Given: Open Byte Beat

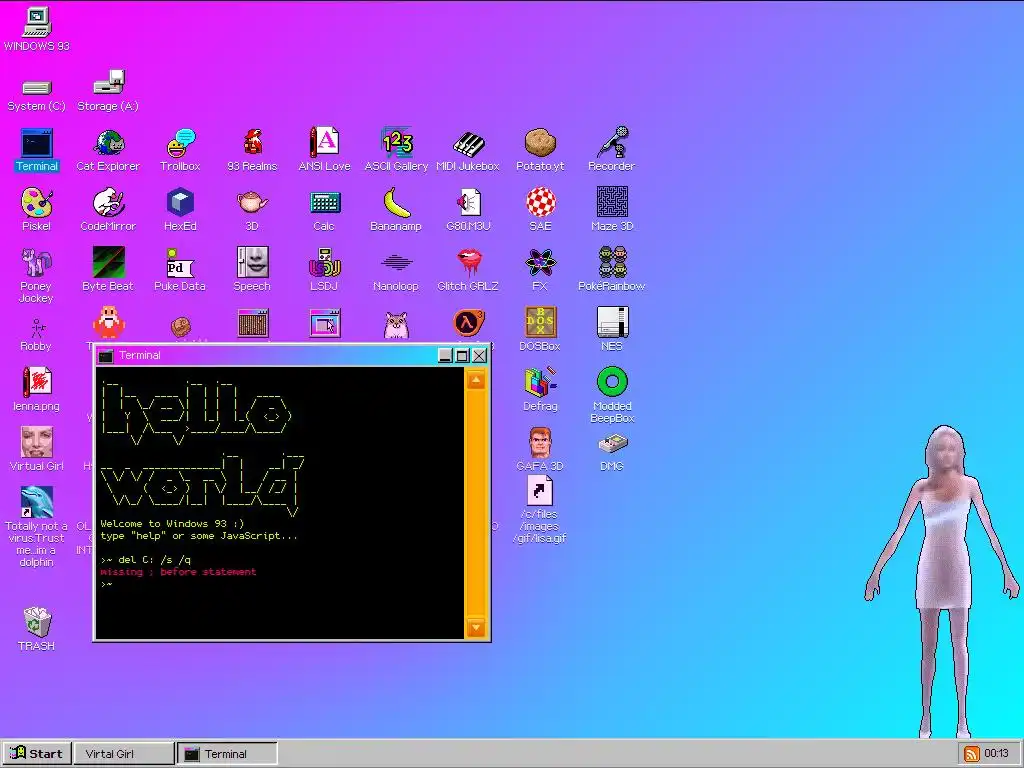Looking at the screenshot, I should [x=108, y=269].
